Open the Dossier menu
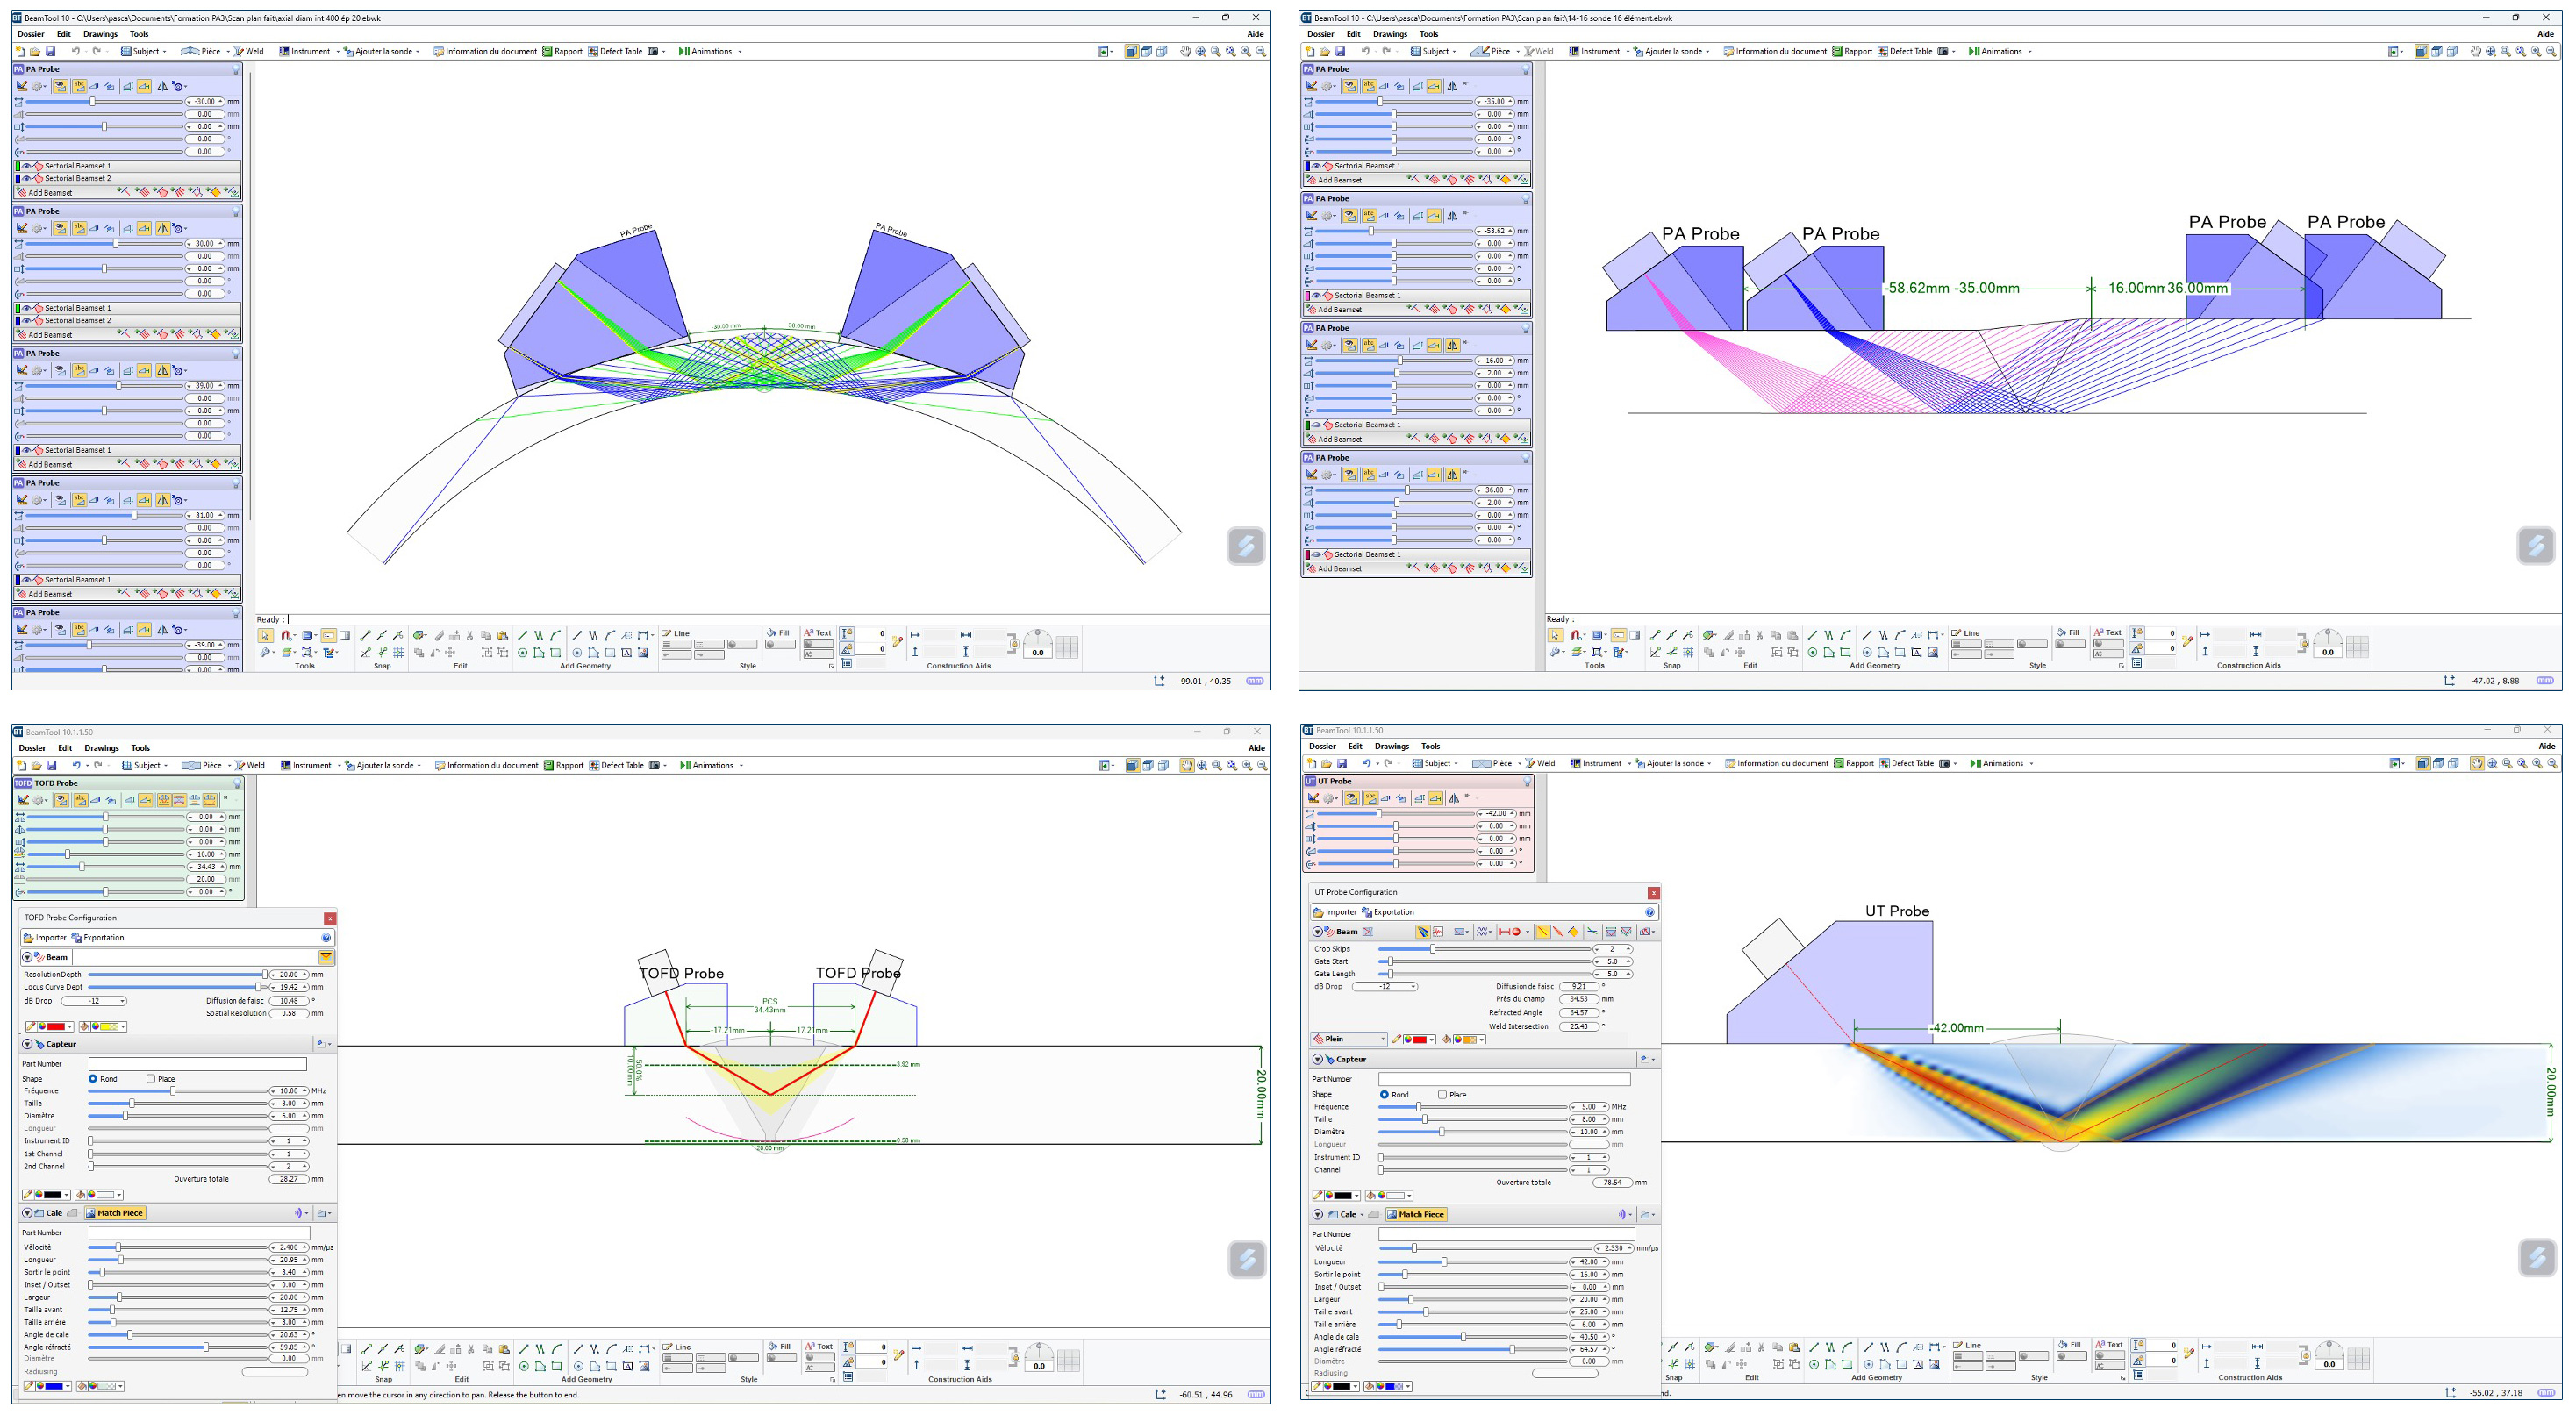Viewport: 2576px width, 1415px height. coord(31,33)
